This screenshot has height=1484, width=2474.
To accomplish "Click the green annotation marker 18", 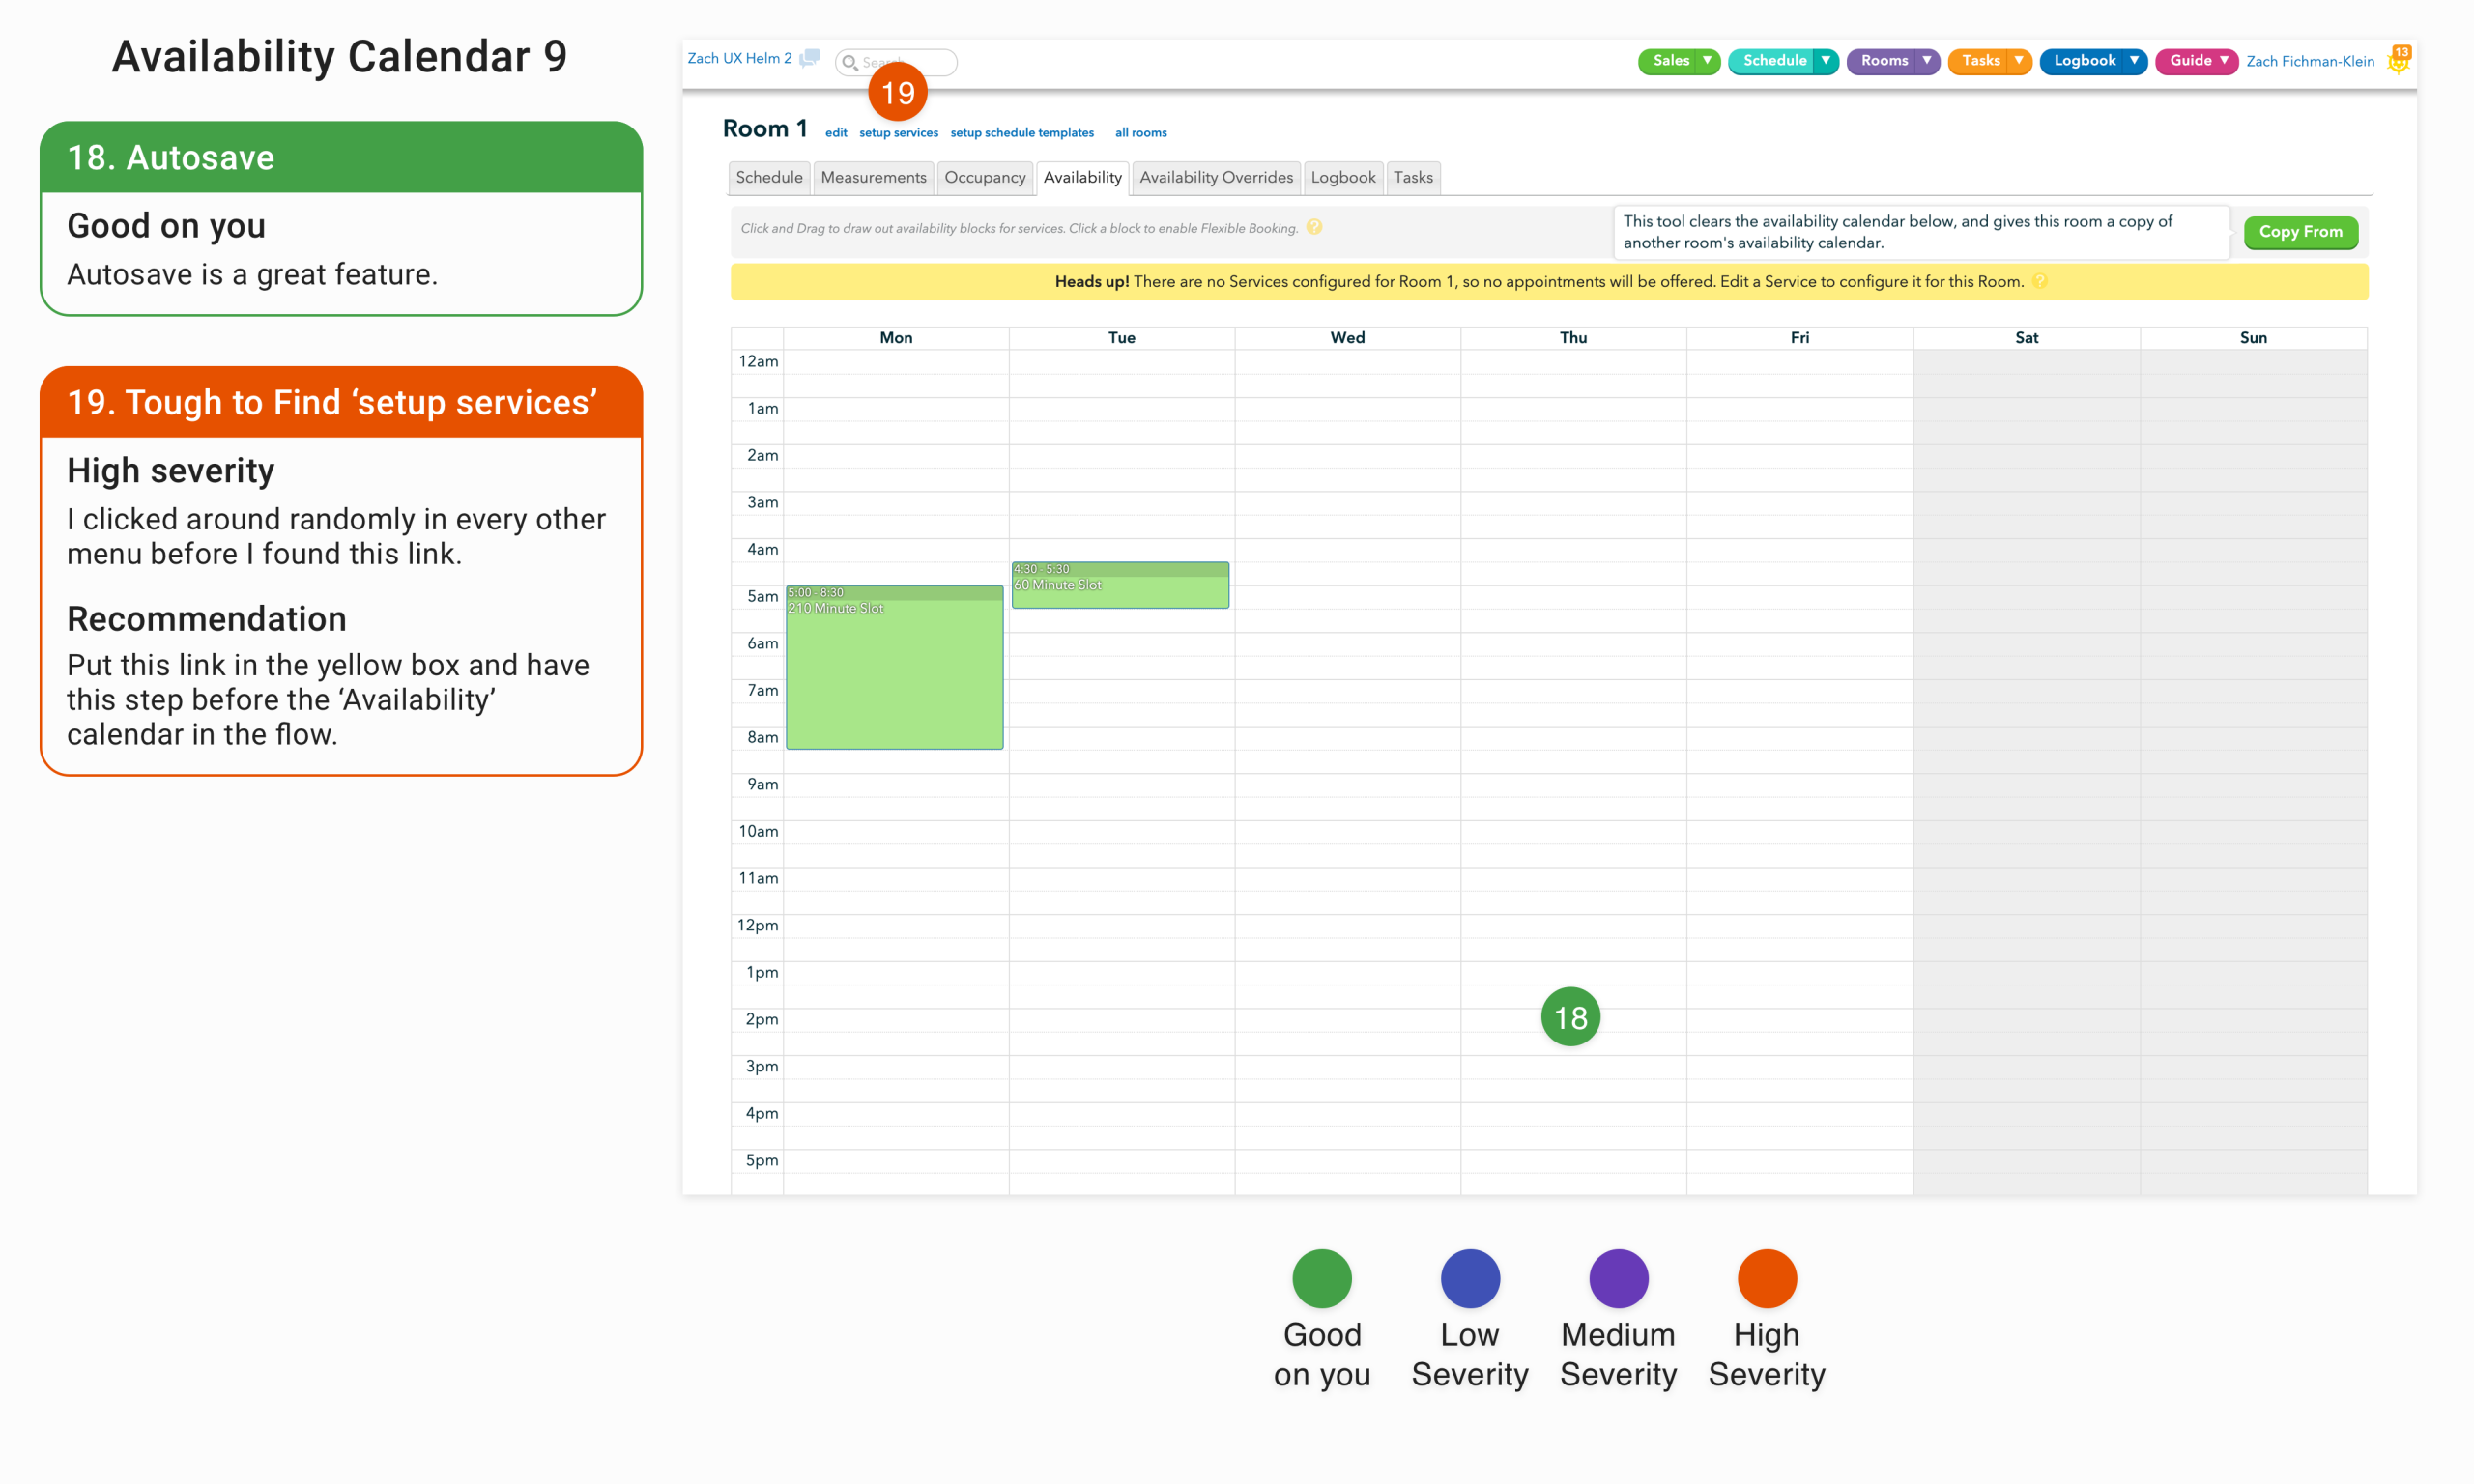I will coord(1569,1017).
